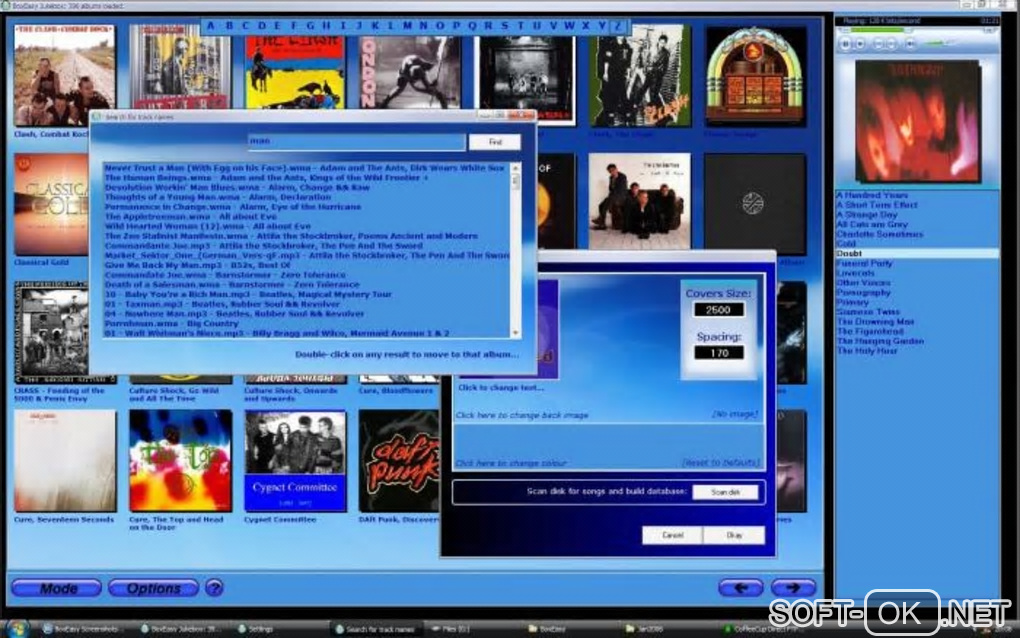1020x638 pixels.
Task: Select the Cure The Top album cover
Action: tap(180, 460)
